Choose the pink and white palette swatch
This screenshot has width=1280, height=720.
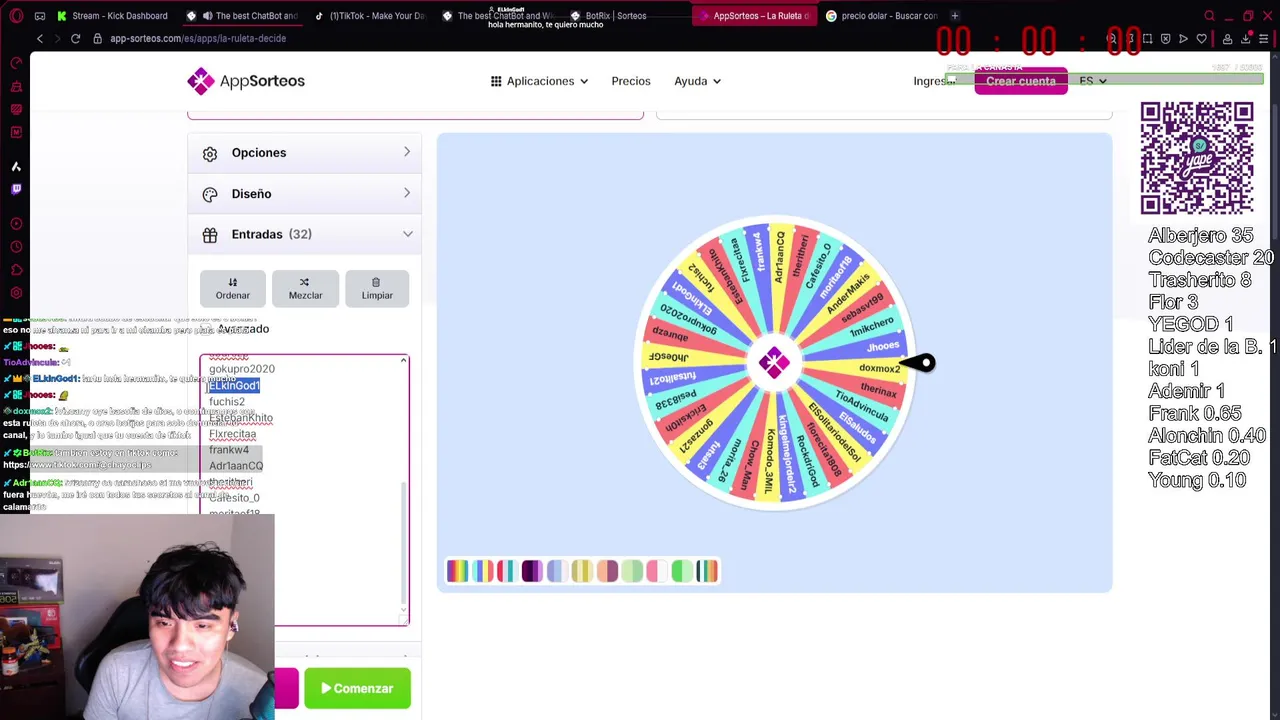click(657, 571)
